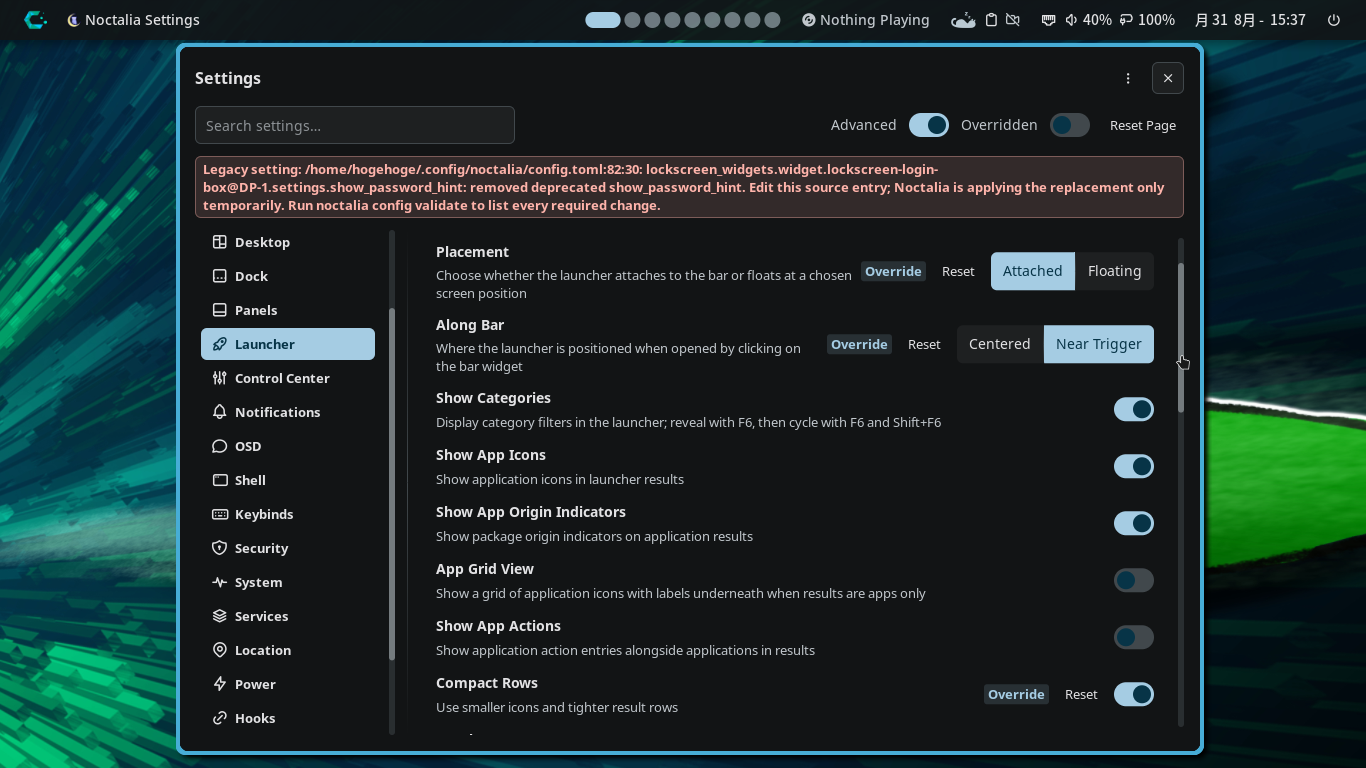Toggle the Overridden filter switch
1366x768 pixels.
1070,125
